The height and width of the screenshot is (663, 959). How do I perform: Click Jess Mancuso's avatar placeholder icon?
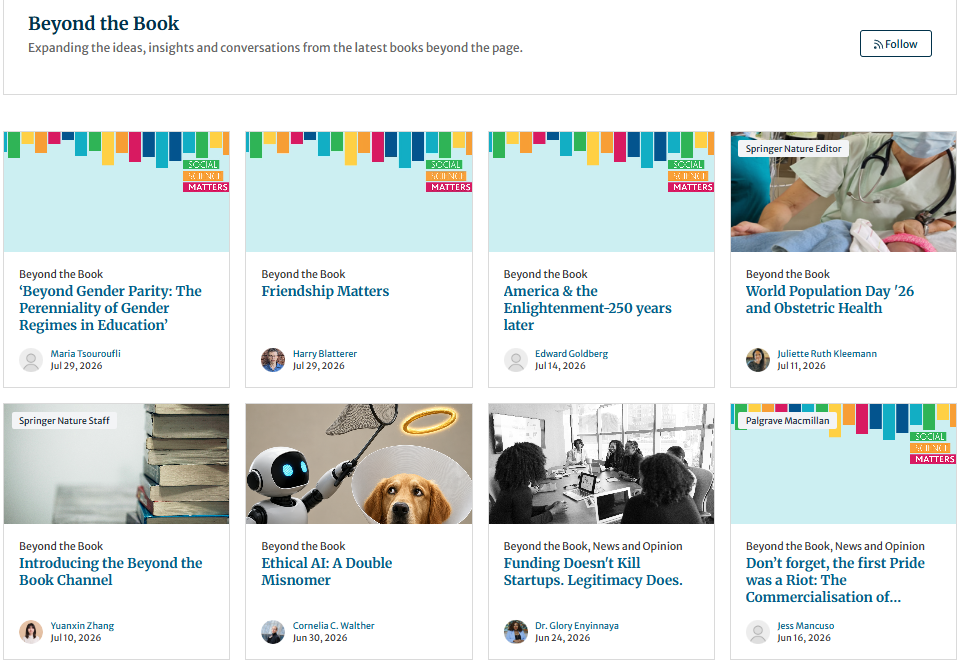point(758,632)
